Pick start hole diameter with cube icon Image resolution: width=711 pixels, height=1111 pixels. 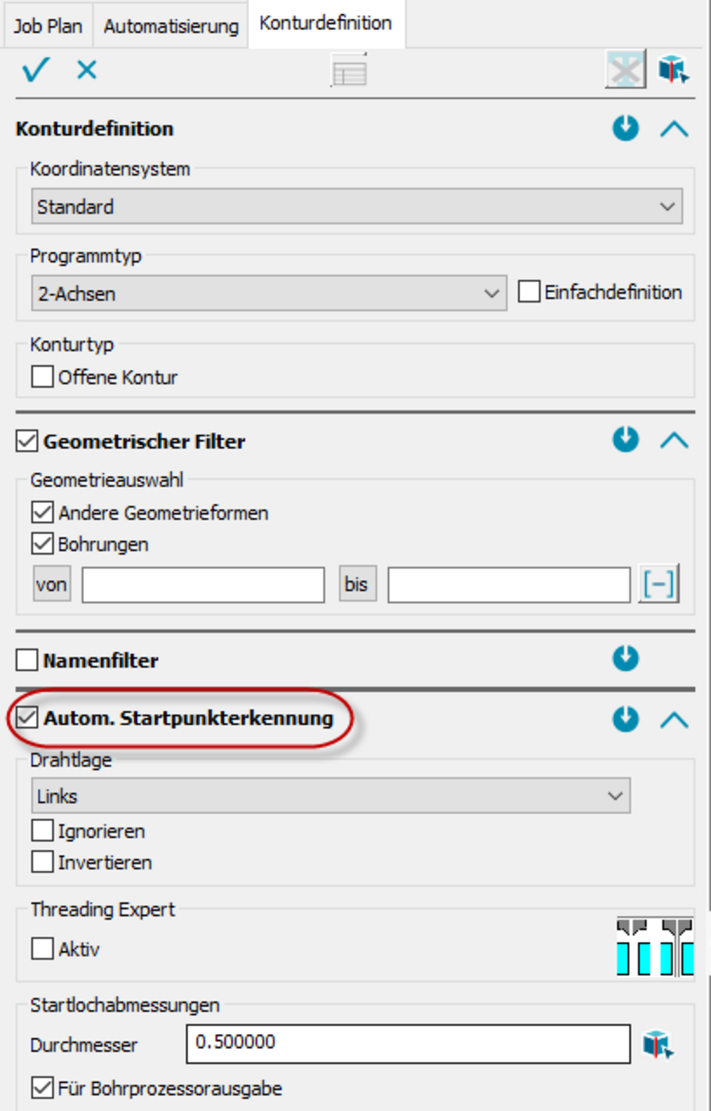(x=658, y=1045)
